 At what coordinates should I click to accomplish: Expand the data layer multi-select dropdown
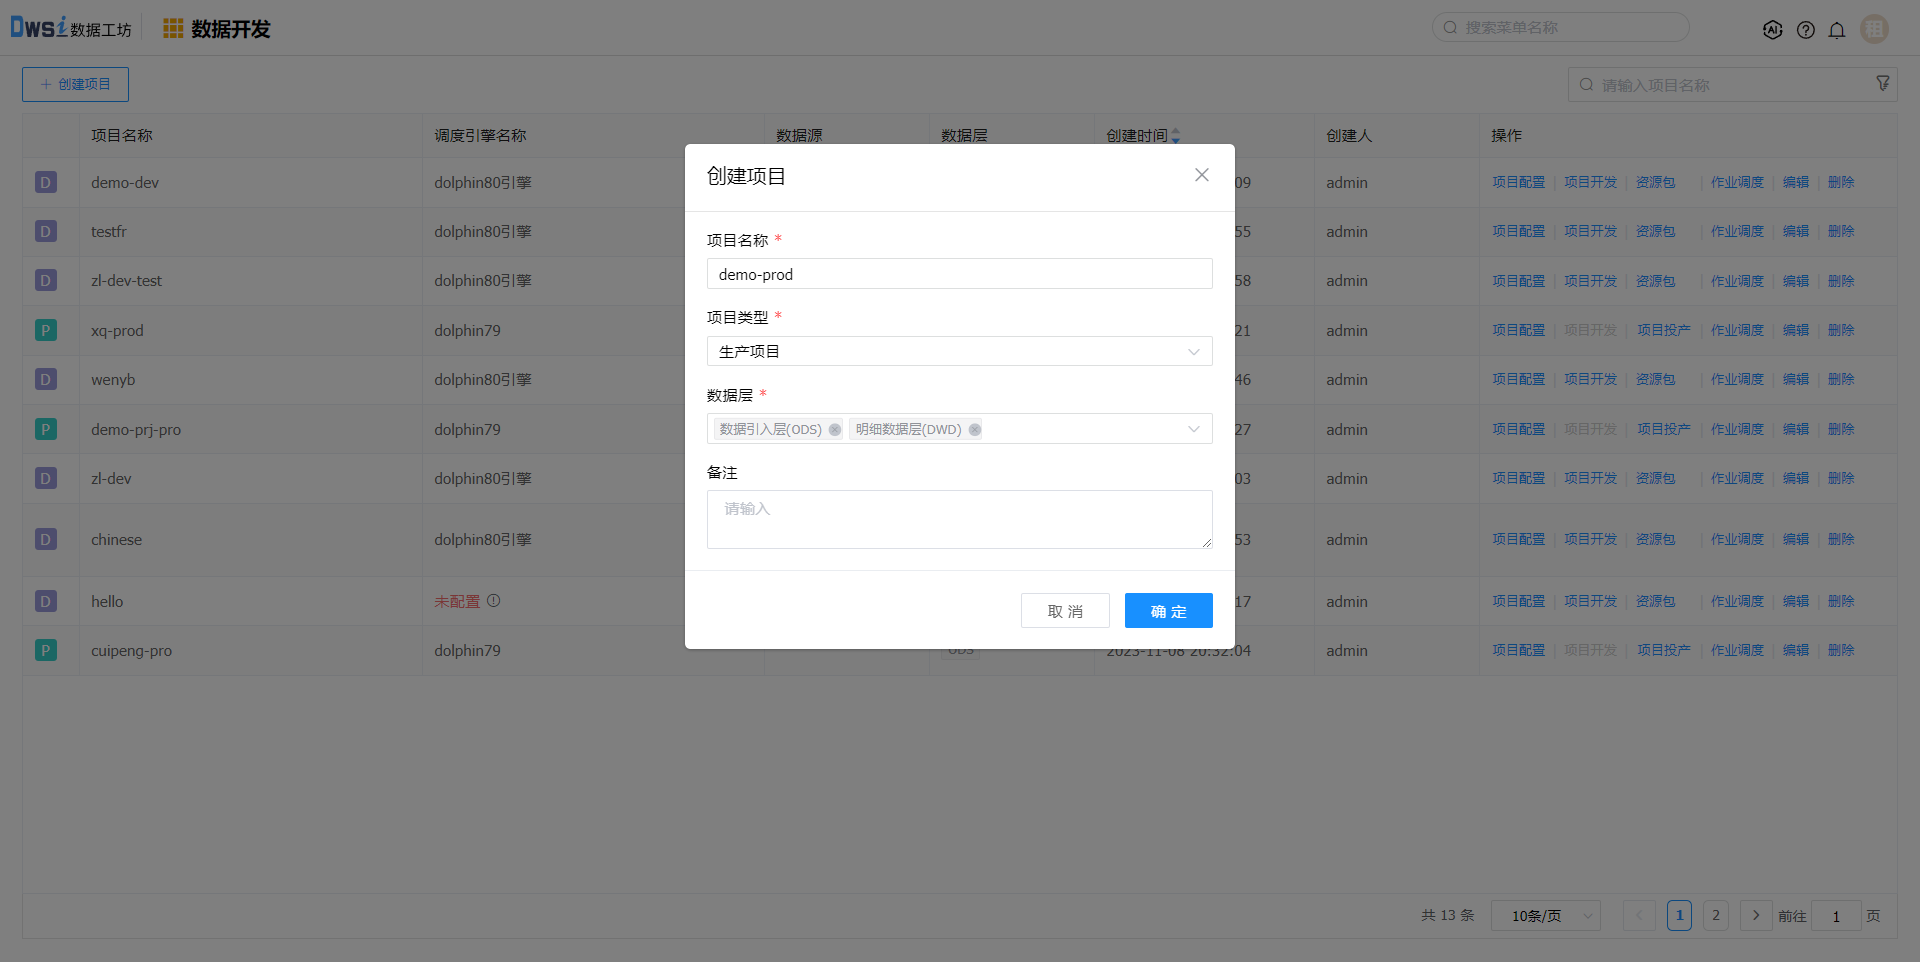1193,429
